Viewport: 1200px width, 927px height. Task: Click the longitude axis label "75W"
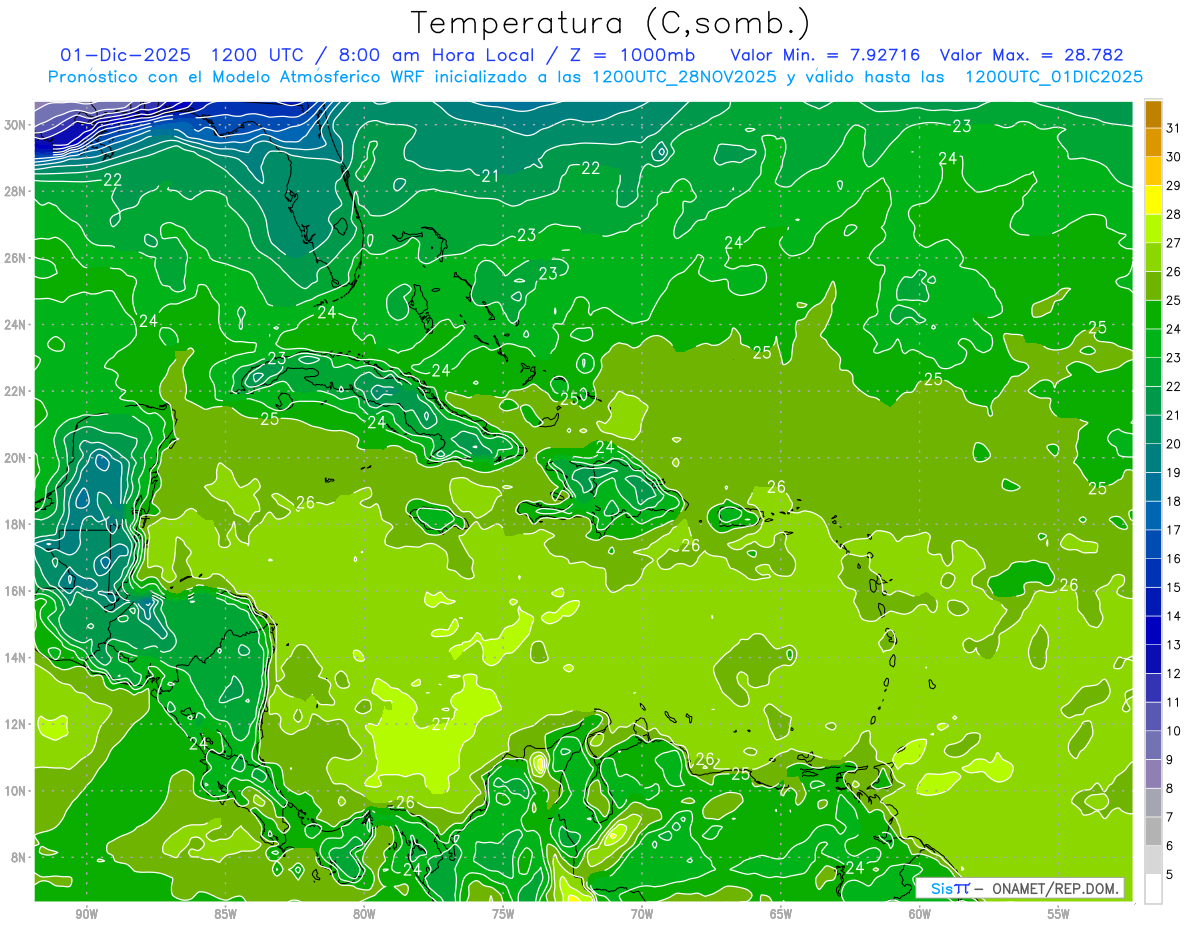pyautogui.click(x=503, y=914)
